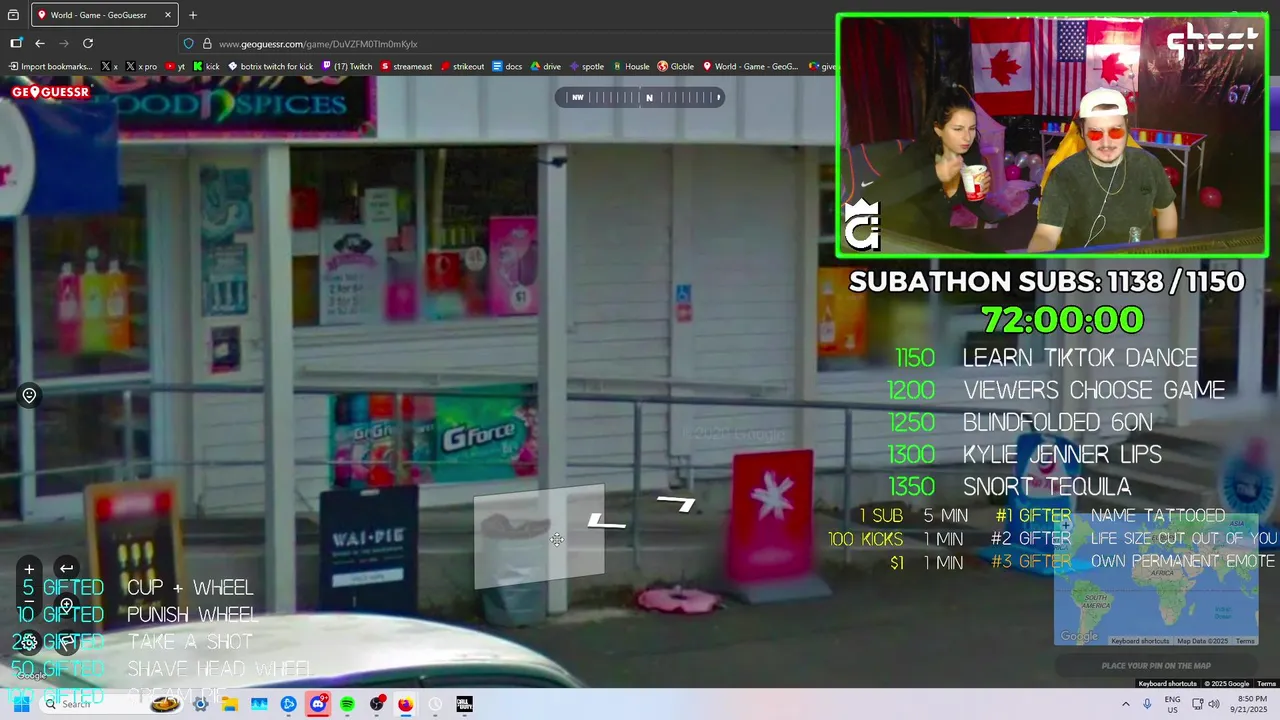Go back in browser history

40,43
